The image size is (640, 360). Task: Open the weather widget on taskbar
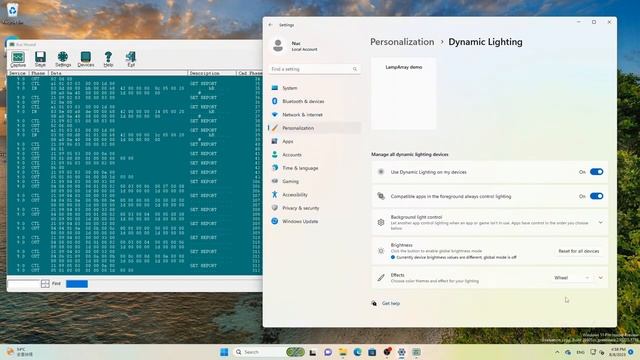click(x=20, y=352)
